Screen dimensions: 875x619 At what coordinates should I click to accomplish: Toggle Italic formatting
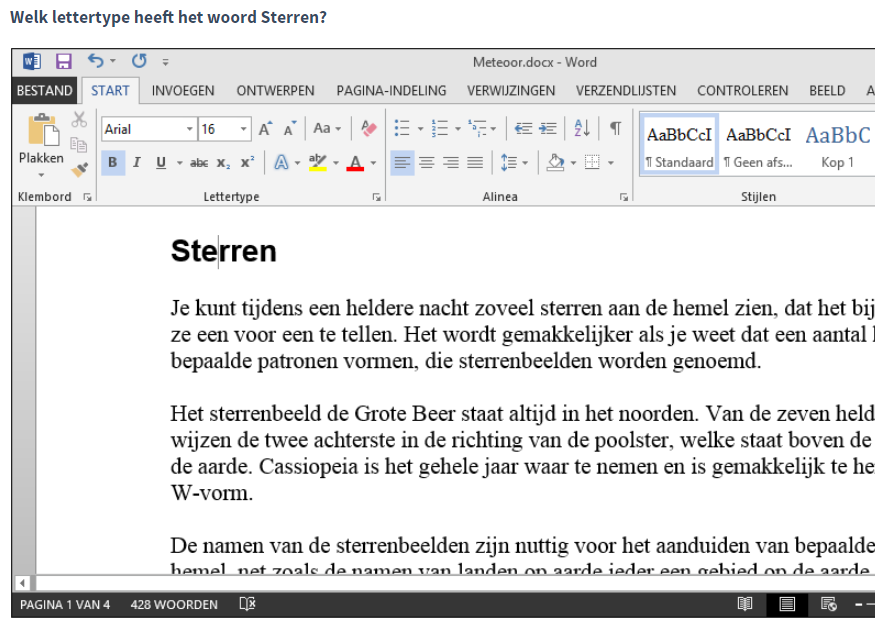136,163
